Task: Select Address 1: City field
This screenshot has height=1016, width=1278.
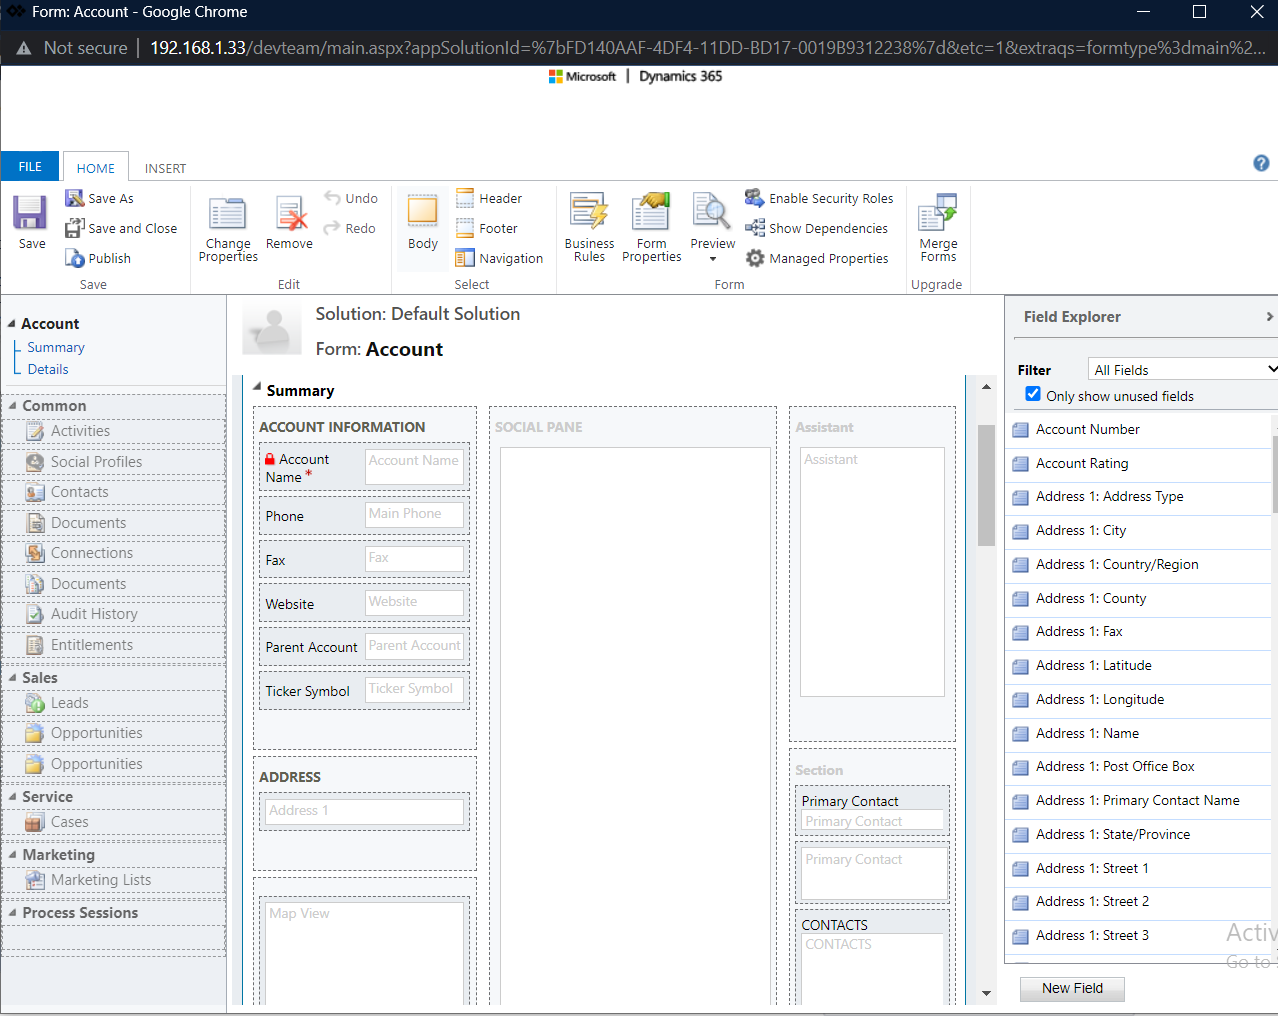Action: tap(1081, 531)
